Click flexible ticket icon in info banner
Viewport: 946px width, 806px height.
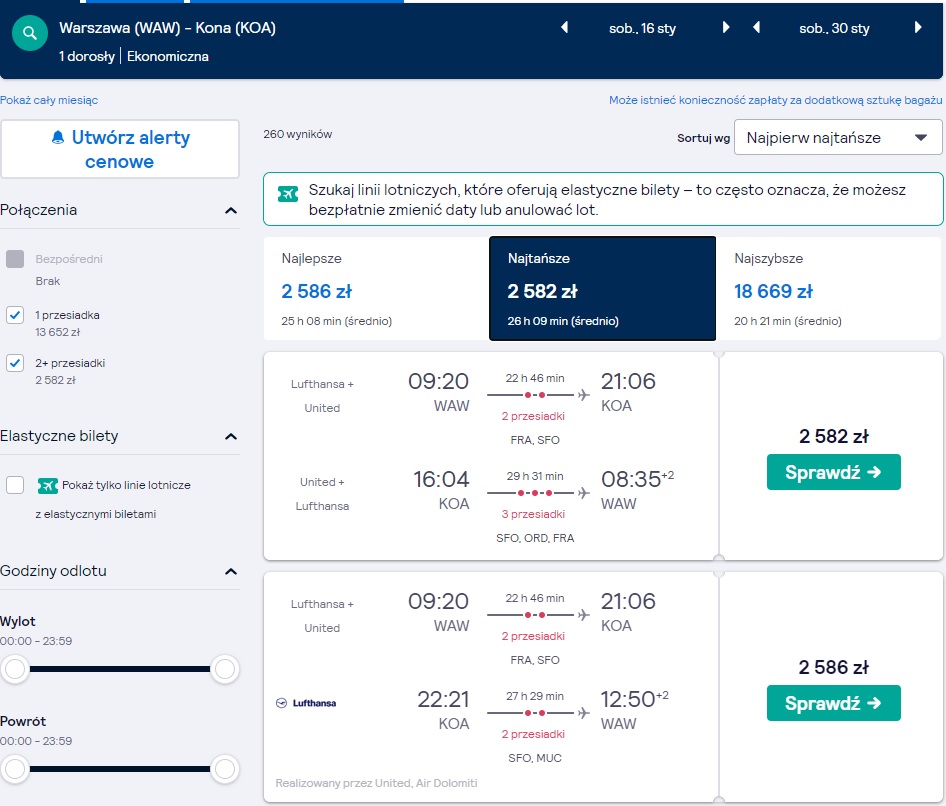[288, 194]
